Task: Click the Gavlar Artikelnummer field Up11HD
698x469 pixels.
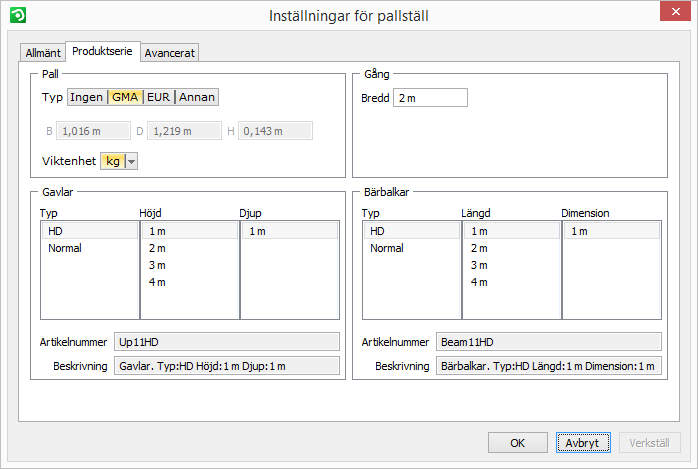Action: click(227, 341)
